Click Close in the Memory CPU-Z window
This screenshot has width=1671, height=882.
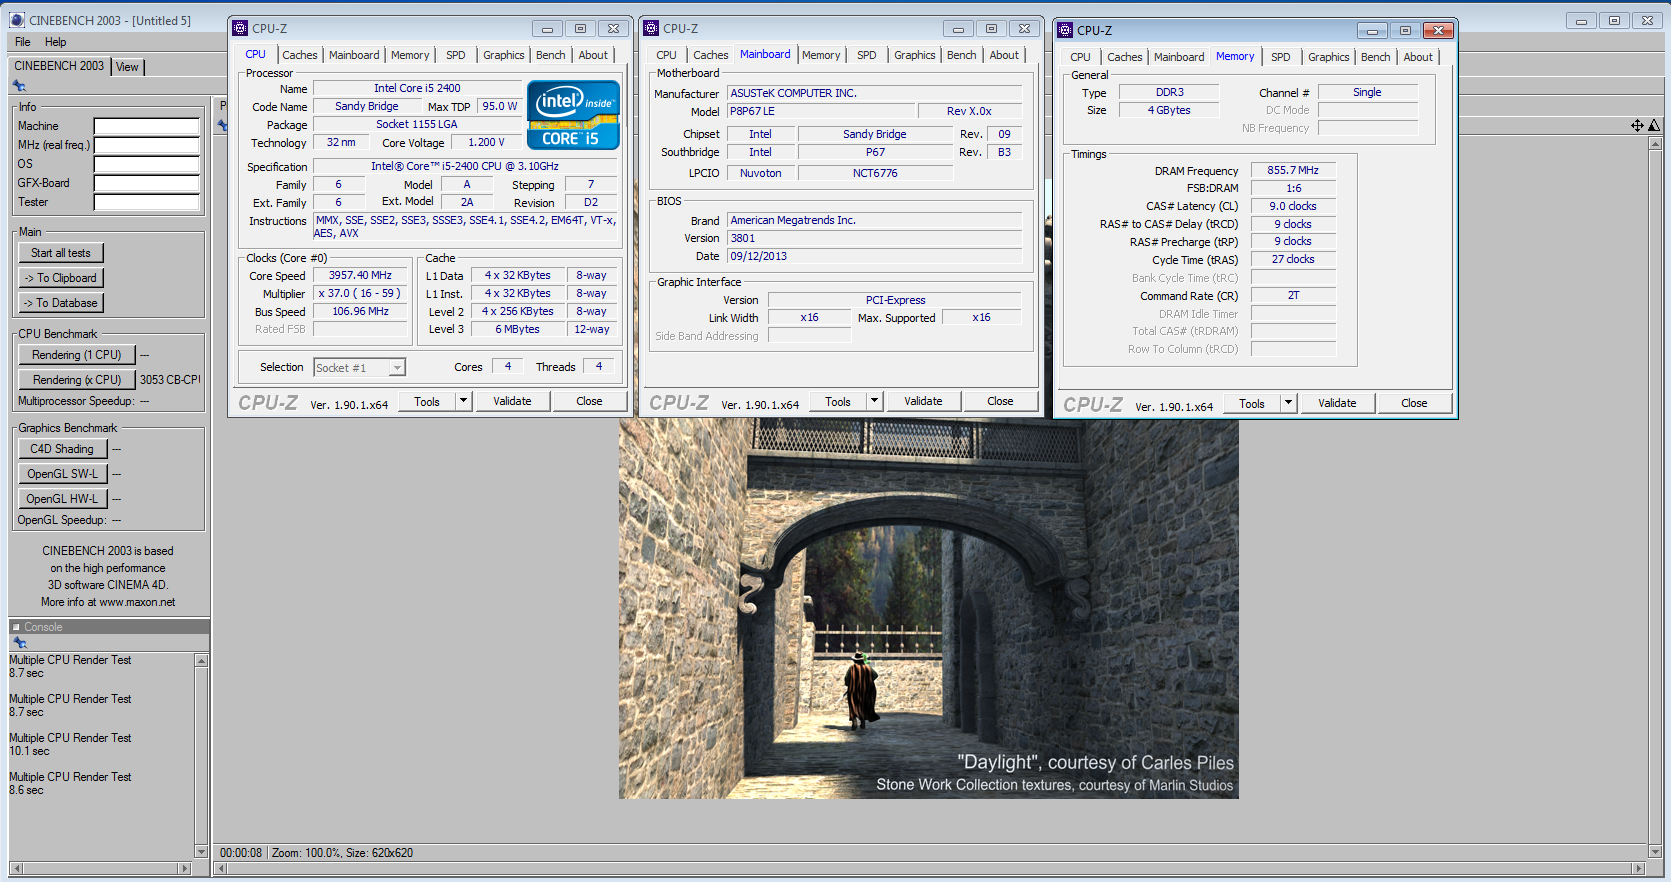[x=1414, y=403]
